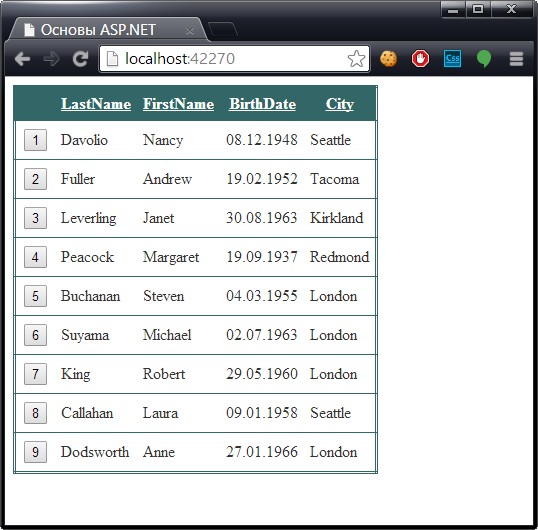Click the date 02.07.1963

pyautogui.click(x=262, y=335)
